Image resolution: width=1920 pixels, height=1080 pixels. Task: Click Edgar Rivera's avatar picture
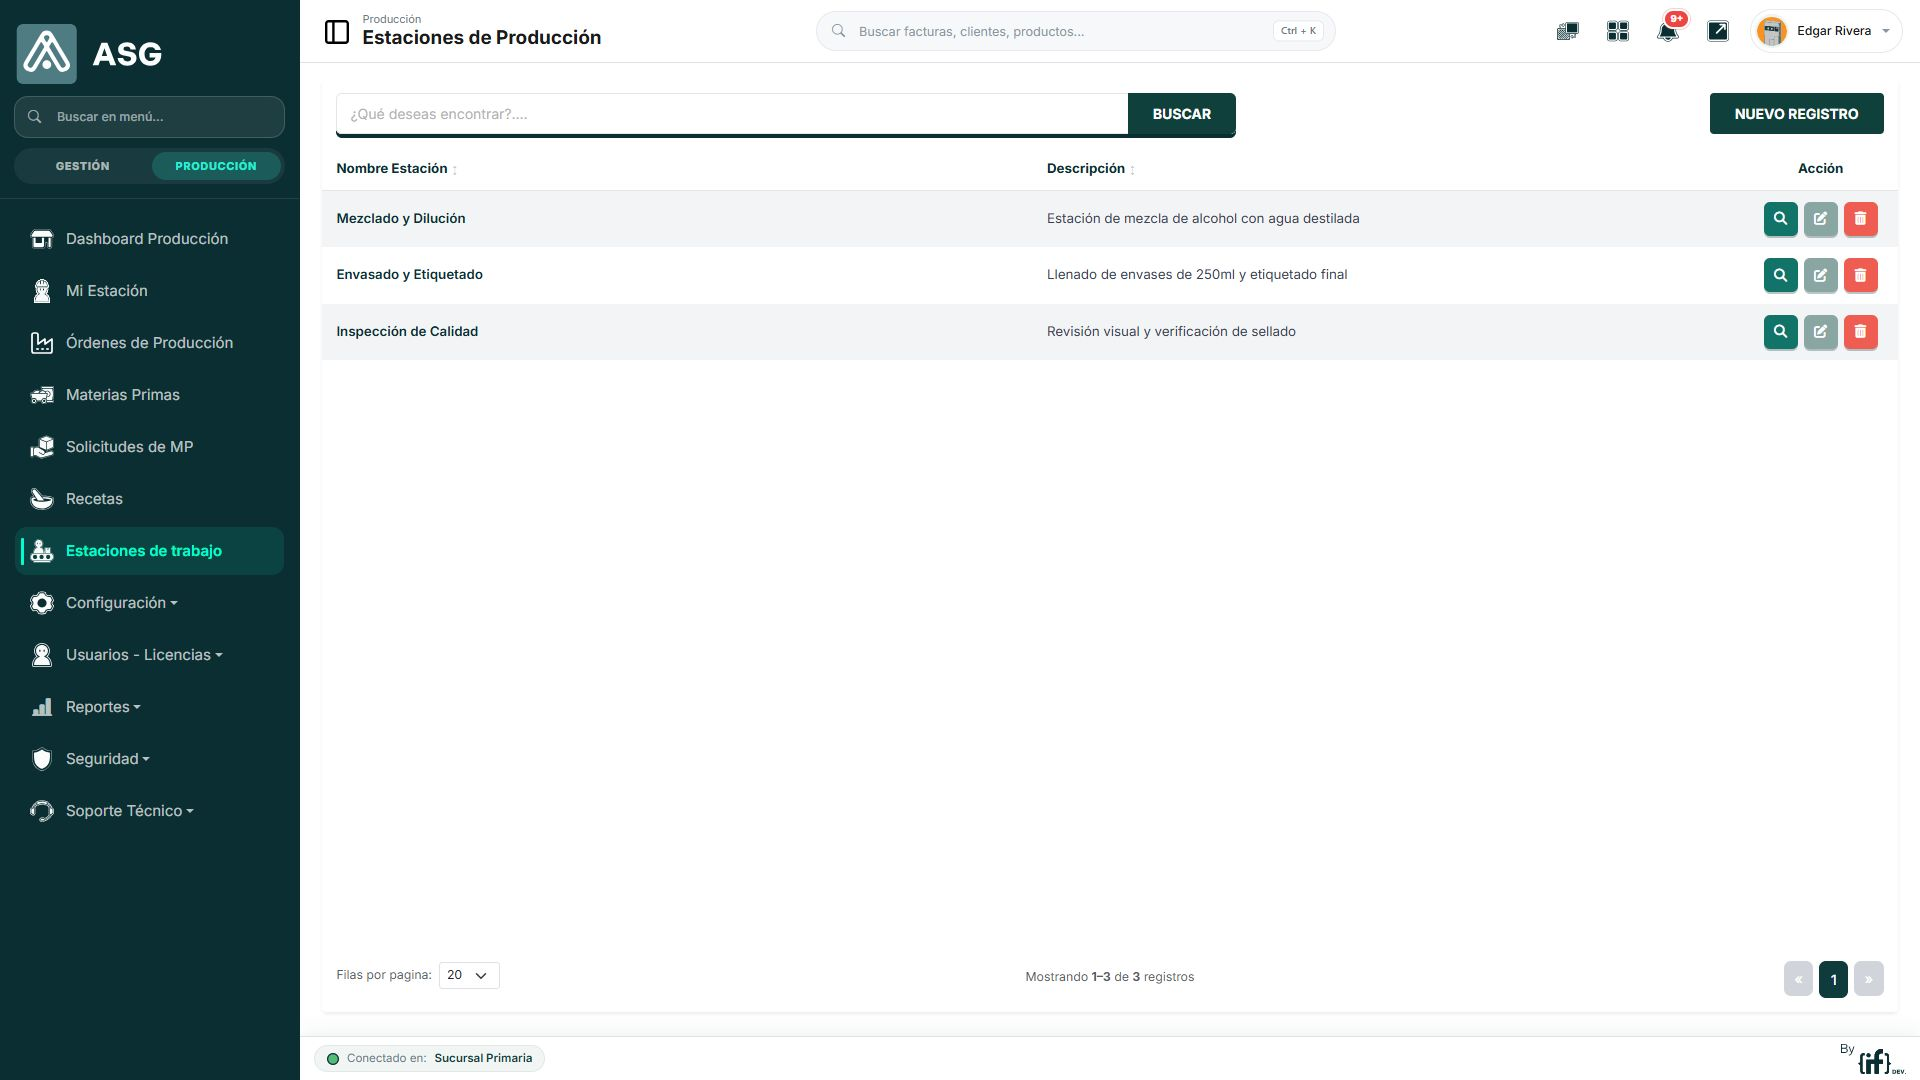pyautogui.click(x=1771, y=31)
